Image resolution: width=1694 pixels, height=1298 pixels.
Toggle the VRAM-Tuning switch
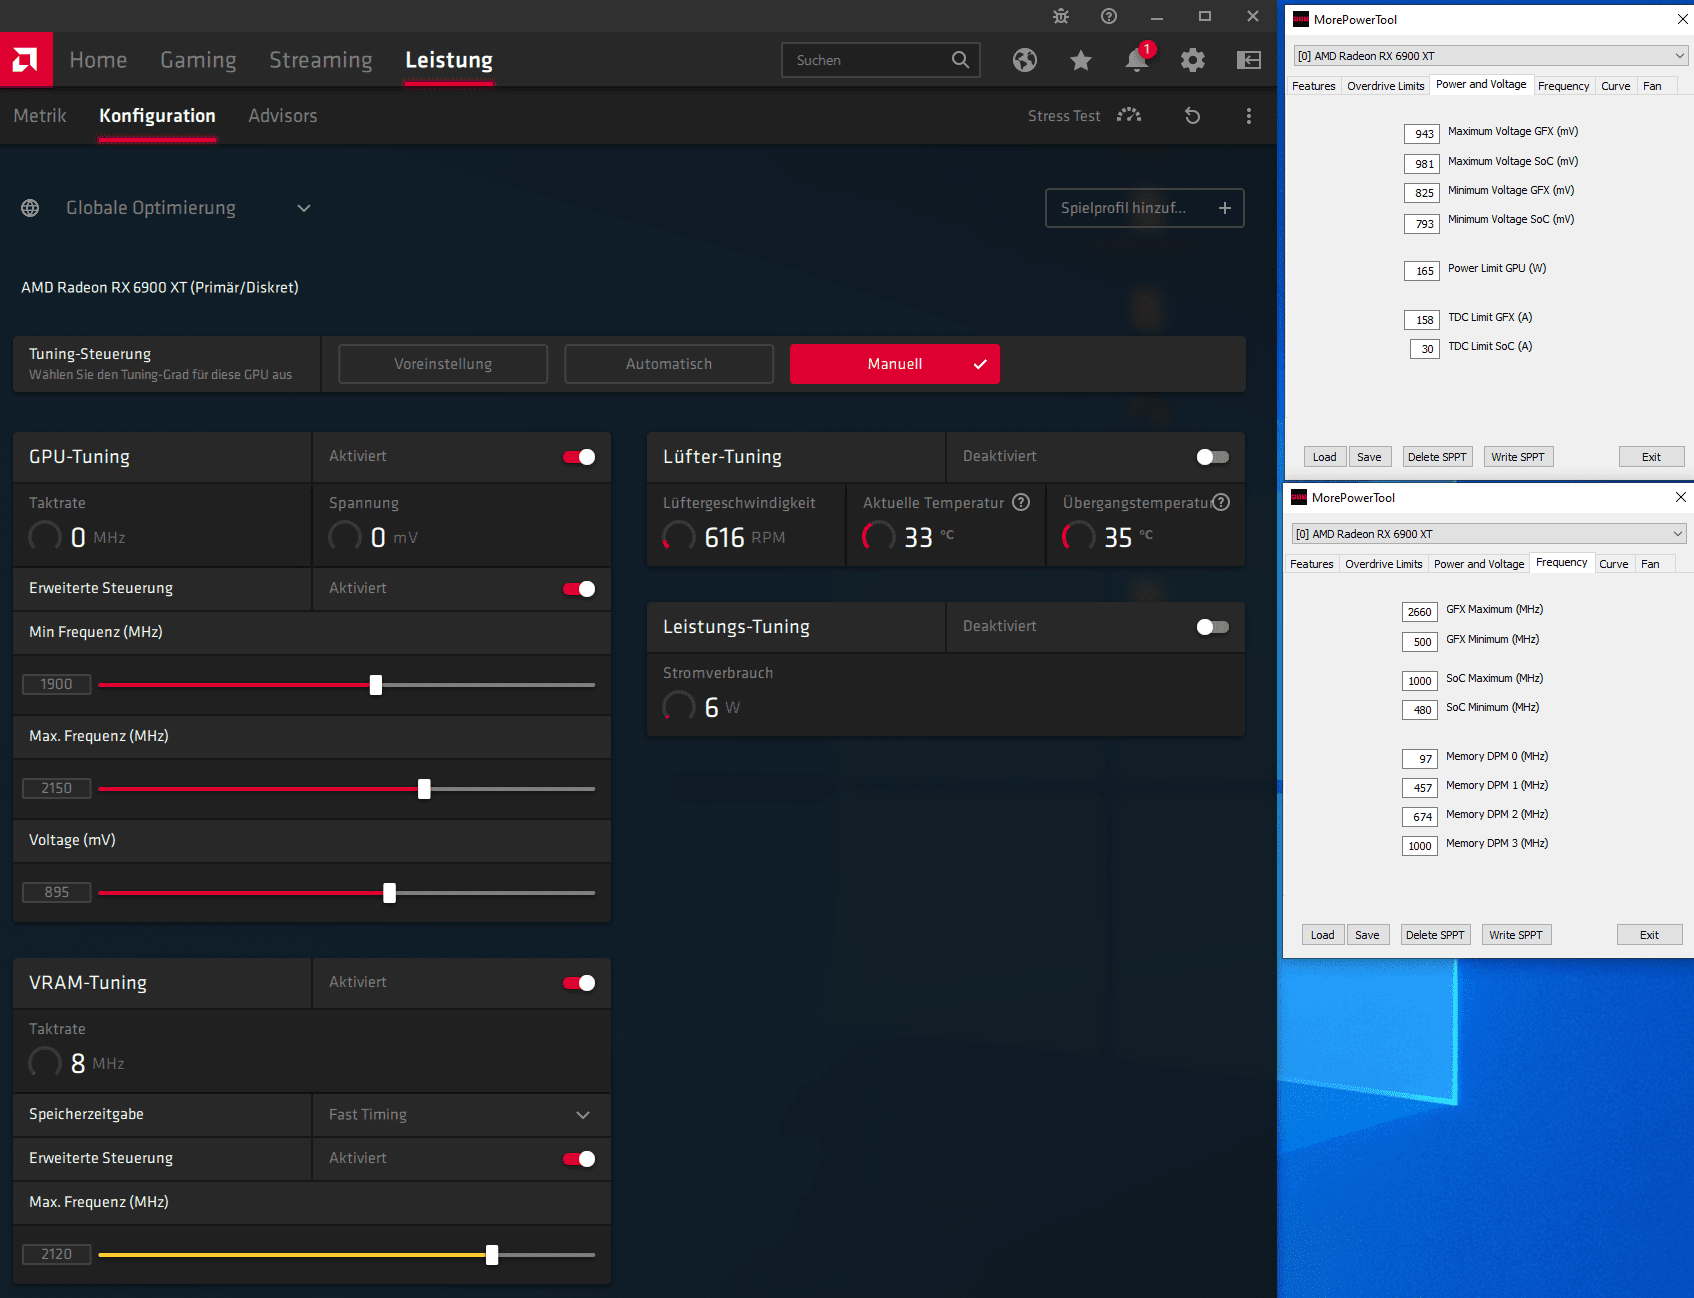coord(579,983)
